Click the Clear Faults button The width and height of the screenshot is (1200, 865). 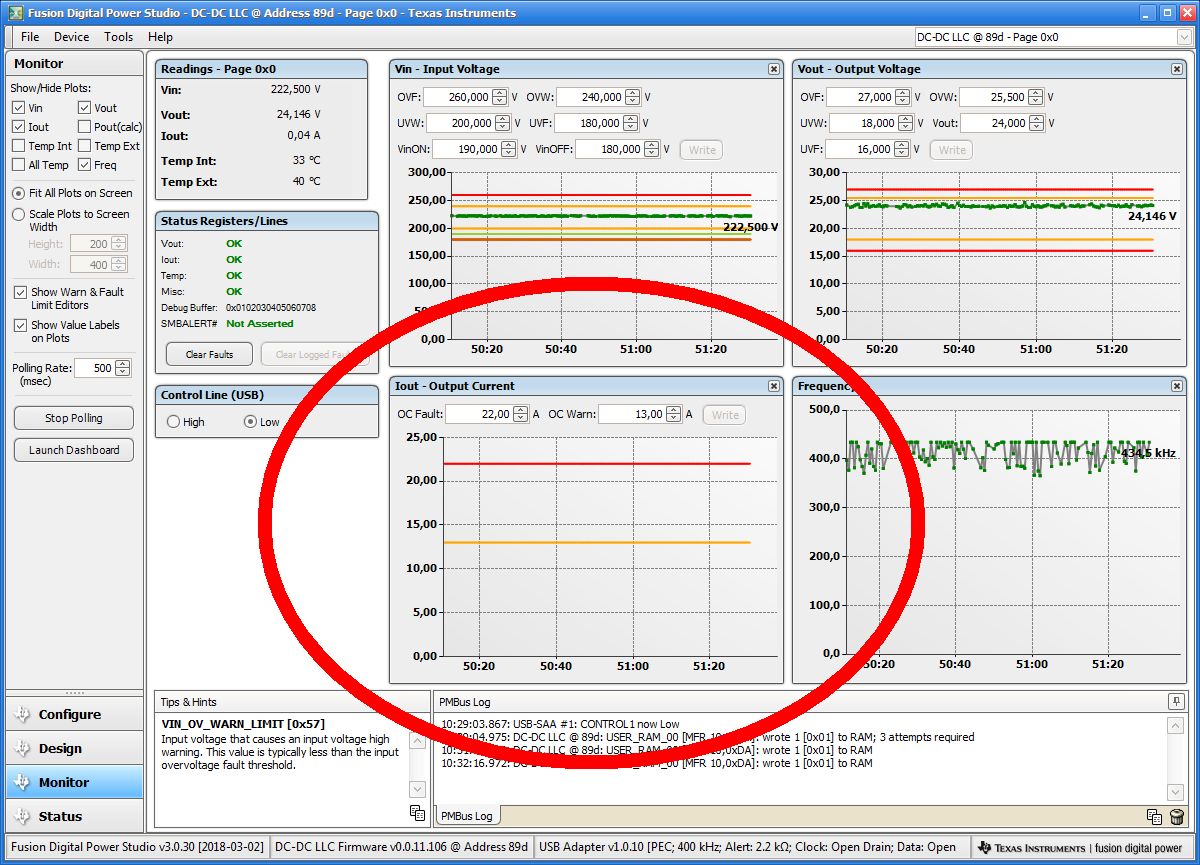coord(209,354)
